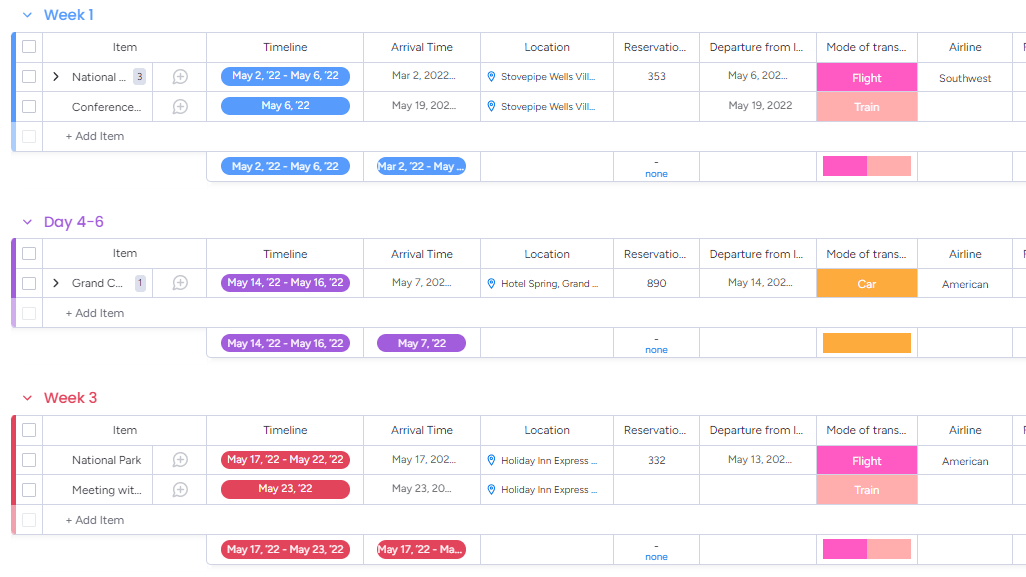Click the Airline column header in Week 1
The height and width of the screenshot is (577, 1026).
click(x=964, y=47)
